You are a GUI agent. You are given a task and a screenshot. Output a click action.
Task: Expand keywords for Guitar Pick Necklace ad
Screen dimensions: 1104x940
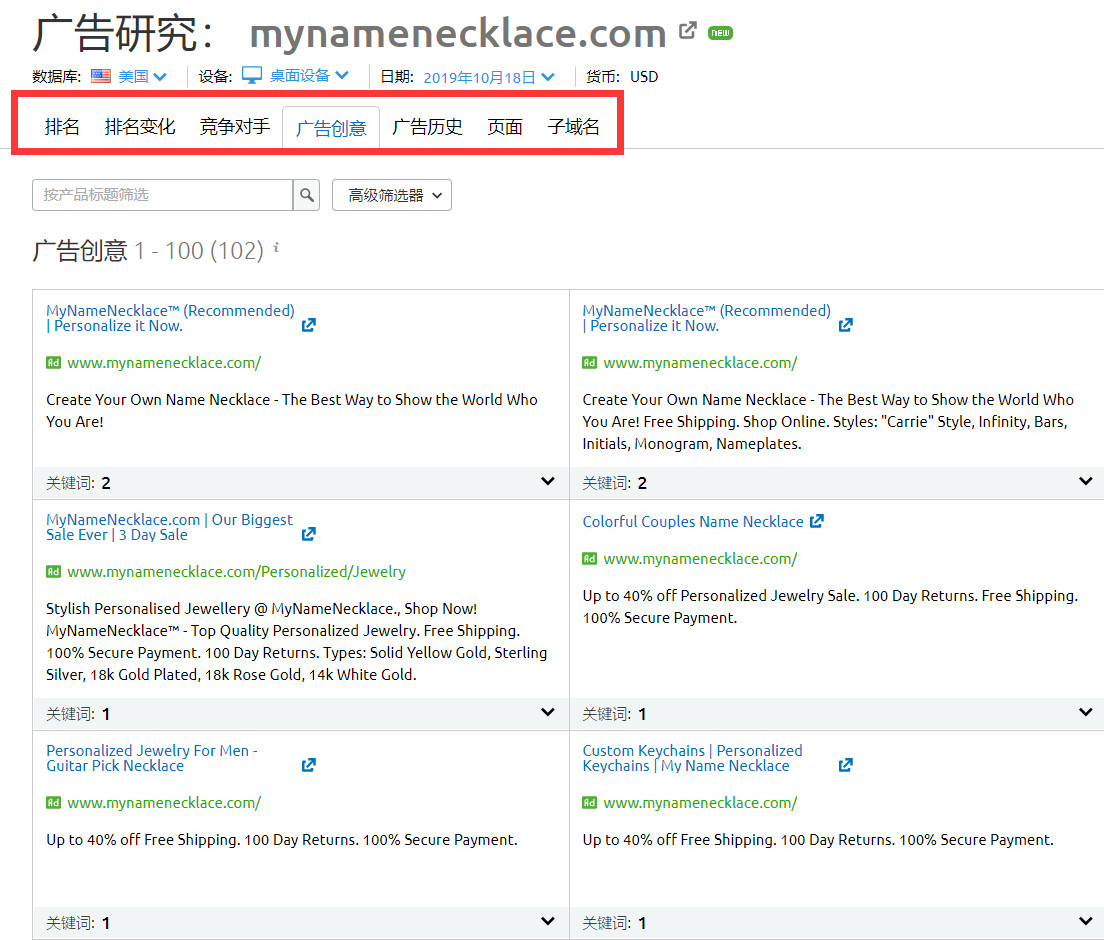click(547, 922)
